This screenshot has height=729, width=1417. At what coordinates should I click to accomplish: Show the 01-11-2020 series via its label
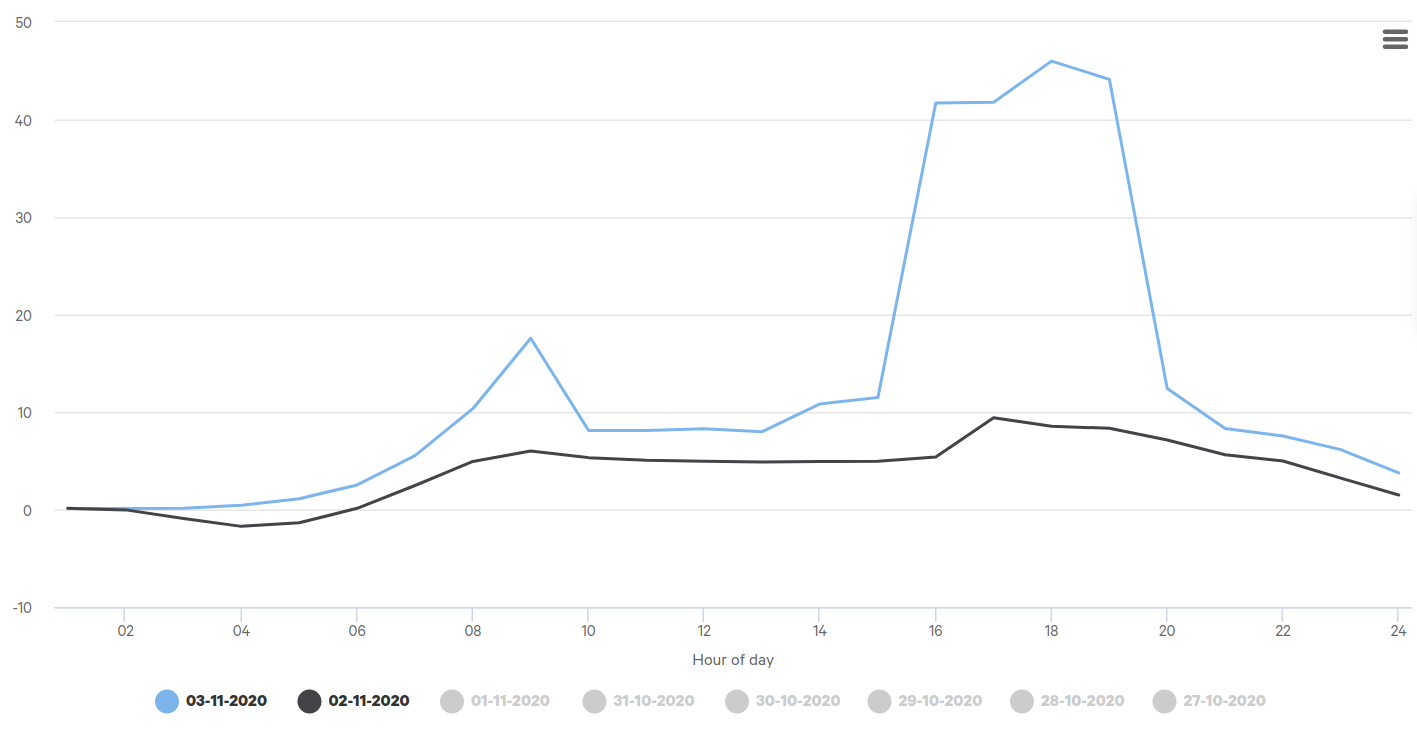[x=510, y=701]
